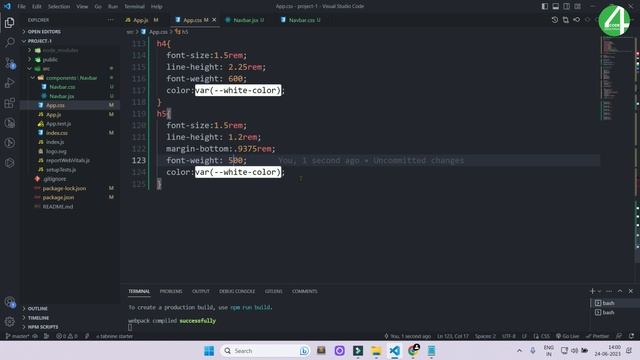Click the Ln 123, Col 17 status bar entry
The width and height of the screenshot is (640, 360).
[453, 336]
